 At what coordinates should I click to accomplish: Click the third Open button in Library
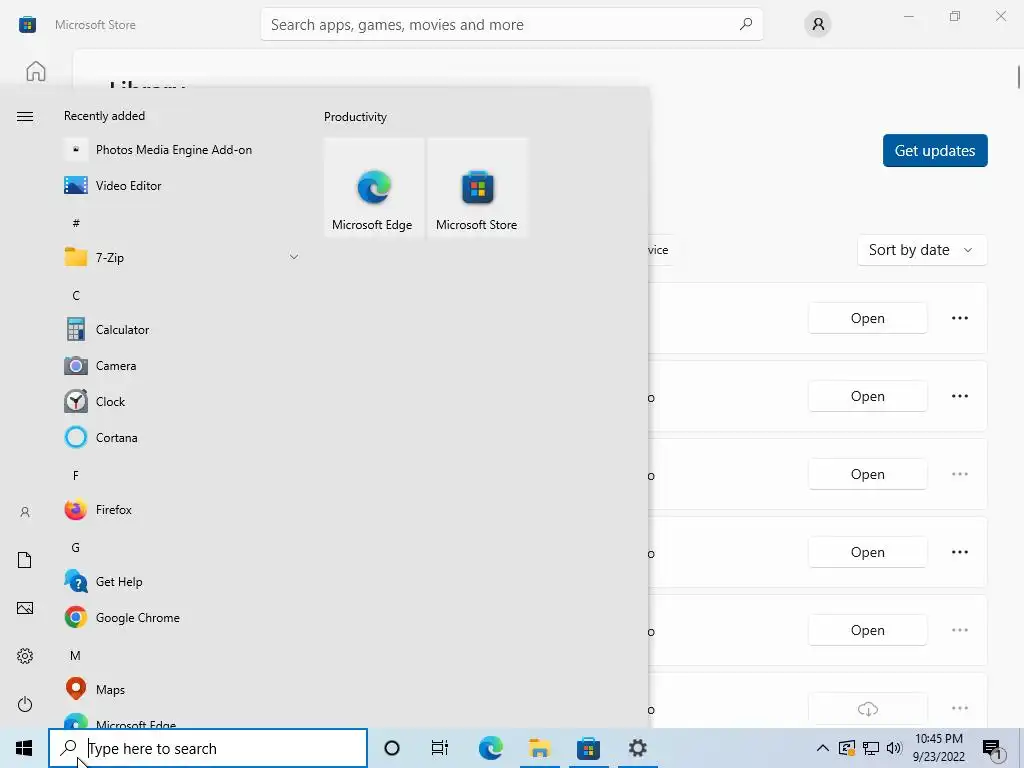pyautogui.click(x=867, y=474)
